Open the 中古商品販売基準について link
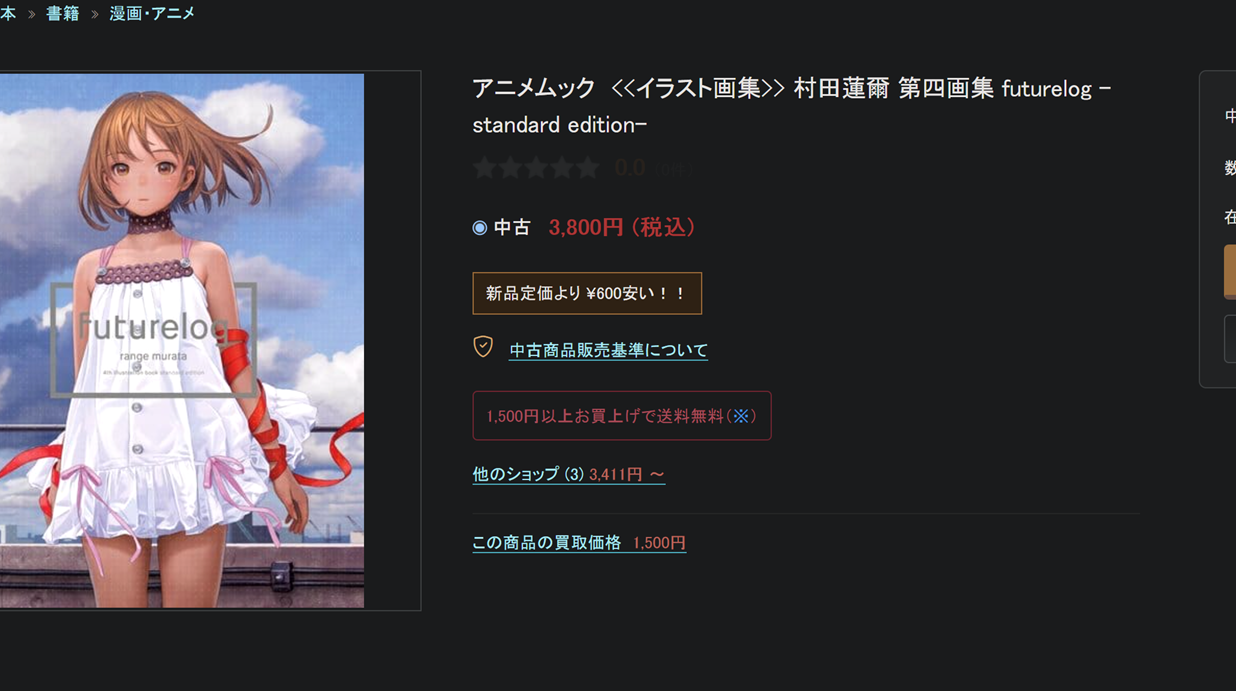Viewport: 1236px width, 691px height. pyautogui.click(x=608, y=350)
